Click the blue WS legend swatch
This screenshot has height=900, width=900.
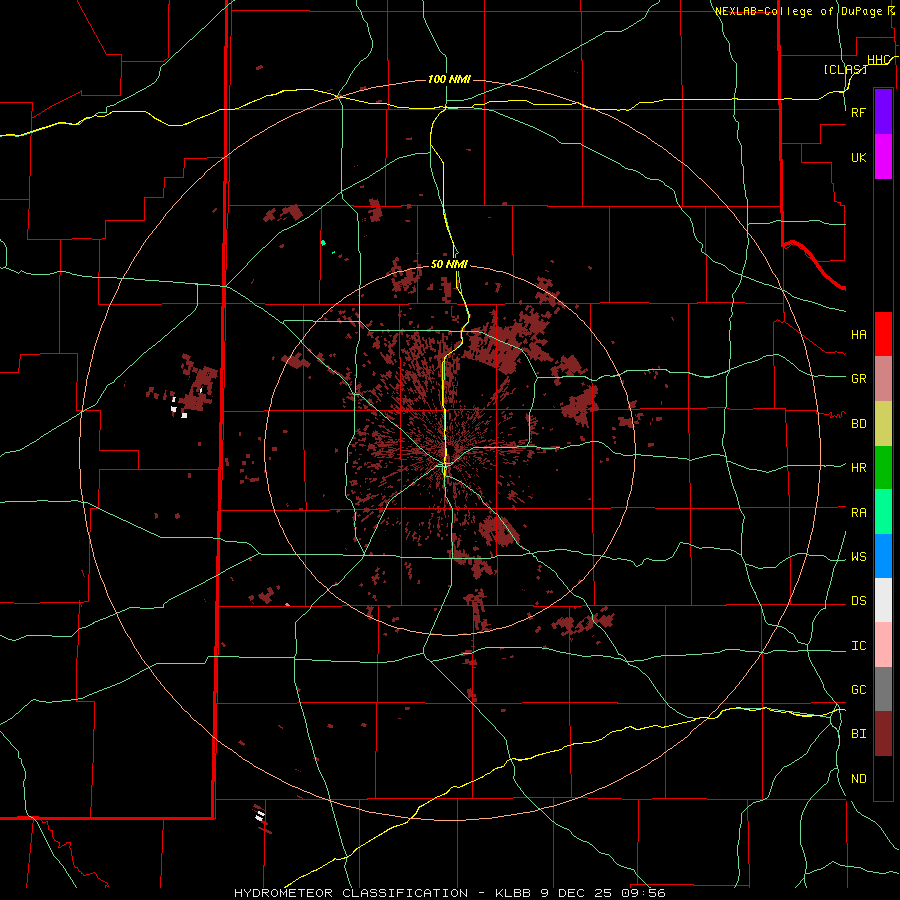tap(883, 556)
